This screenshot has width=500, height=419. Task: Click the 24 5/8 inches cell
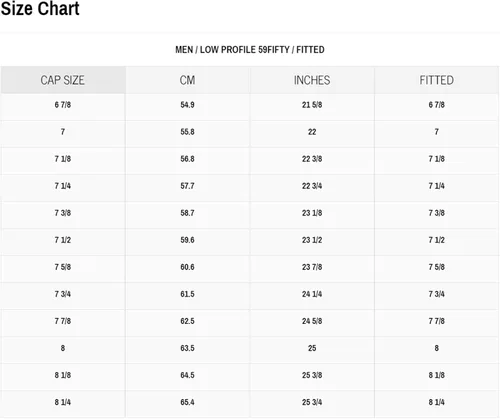click(x=312, y=321)
